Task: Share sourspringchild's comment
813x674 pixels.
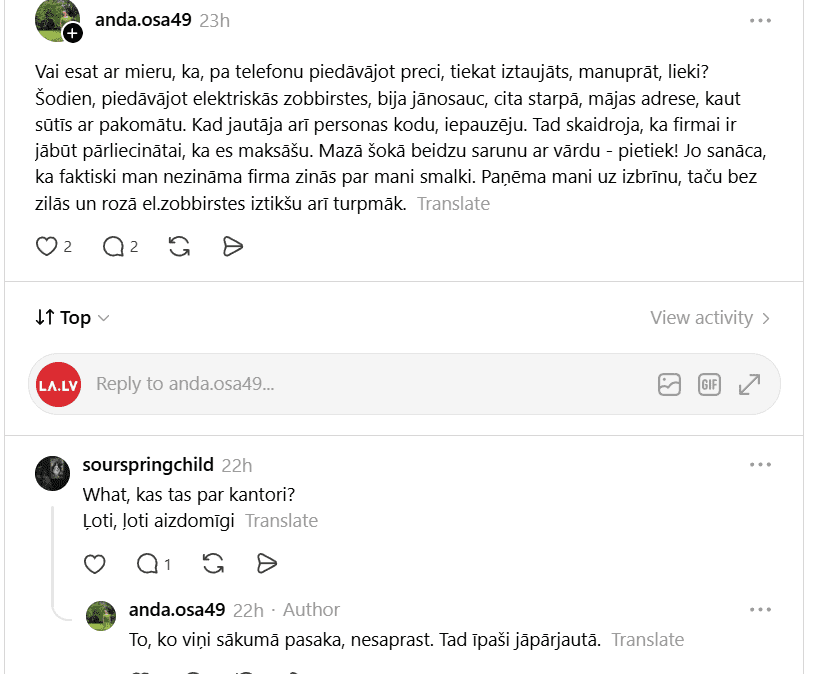Action: click(x=267, y=564)
